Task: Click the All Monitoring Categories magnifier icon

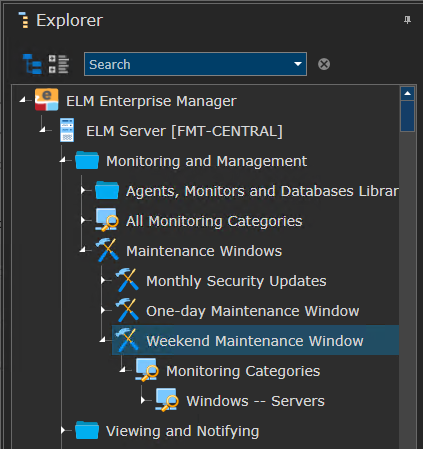Action: [107, 220]
